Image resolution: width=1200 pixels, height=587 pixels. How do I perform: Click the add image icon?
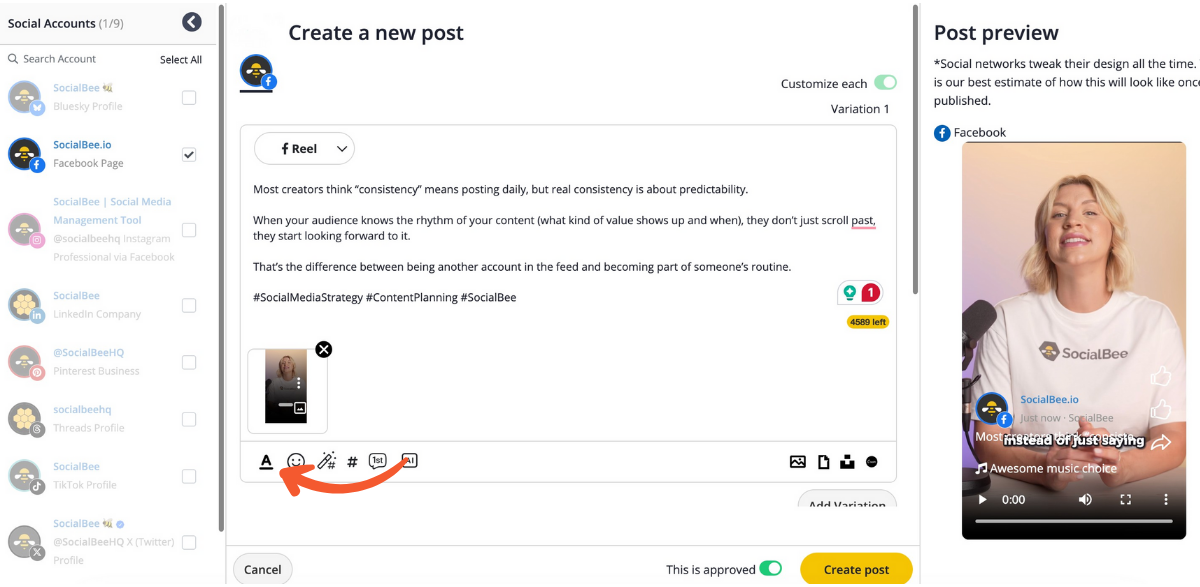point(797,462)
